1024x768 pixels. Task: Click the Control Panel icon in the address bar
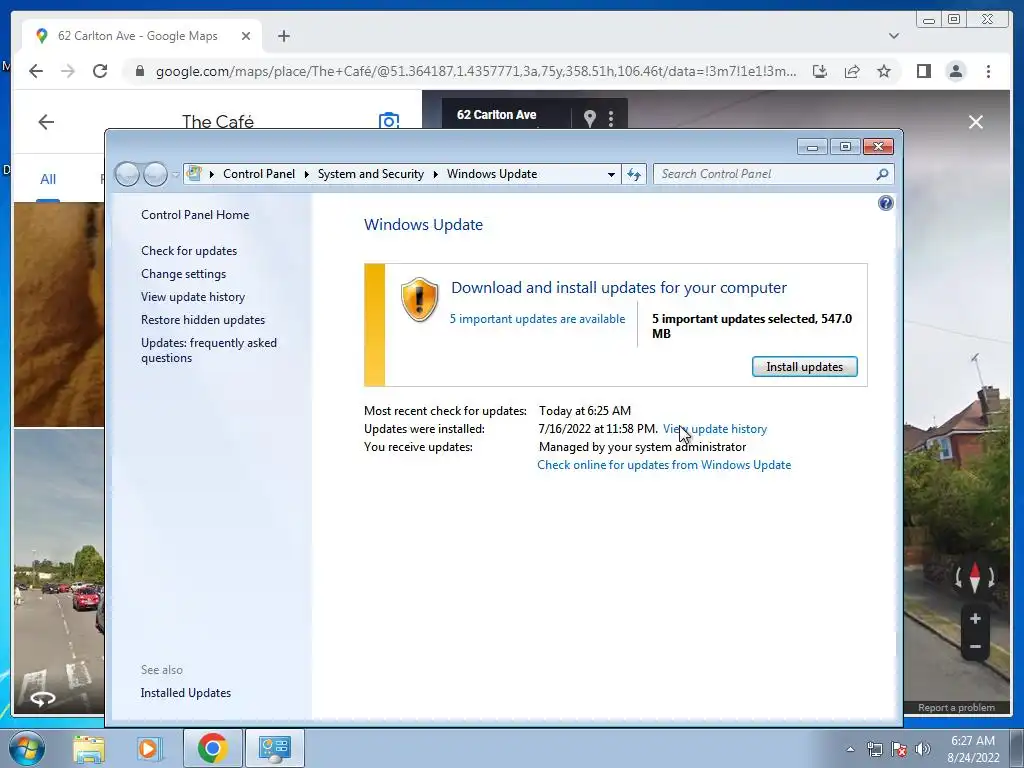[194, 174]
